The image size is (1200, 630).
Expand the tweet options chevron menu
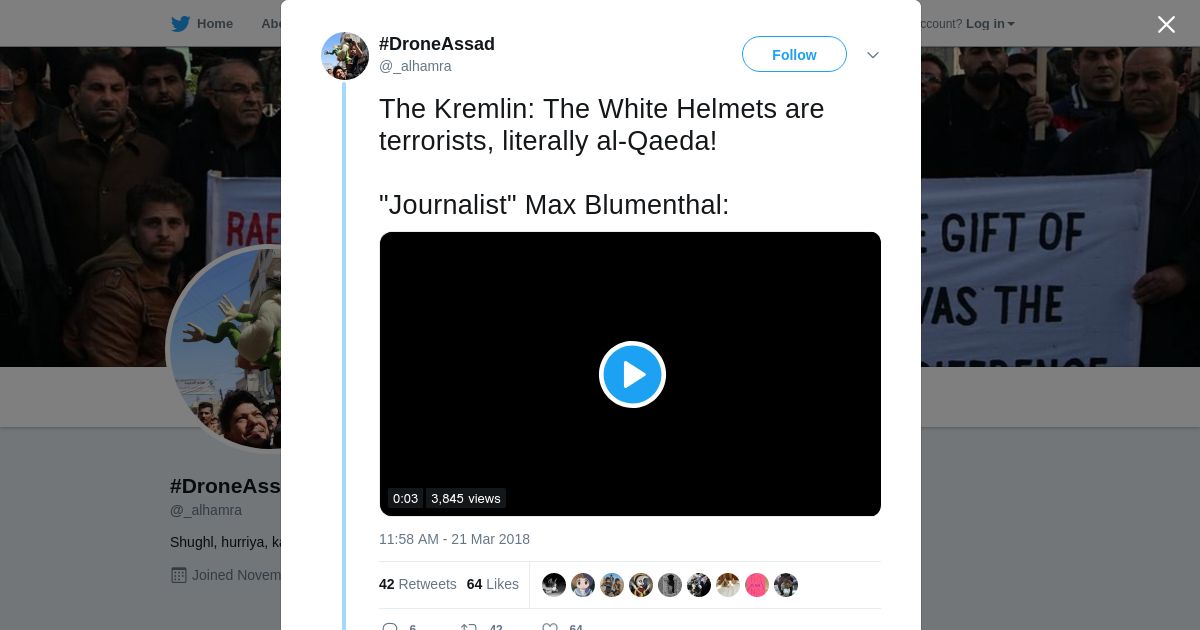coord(872,55)
